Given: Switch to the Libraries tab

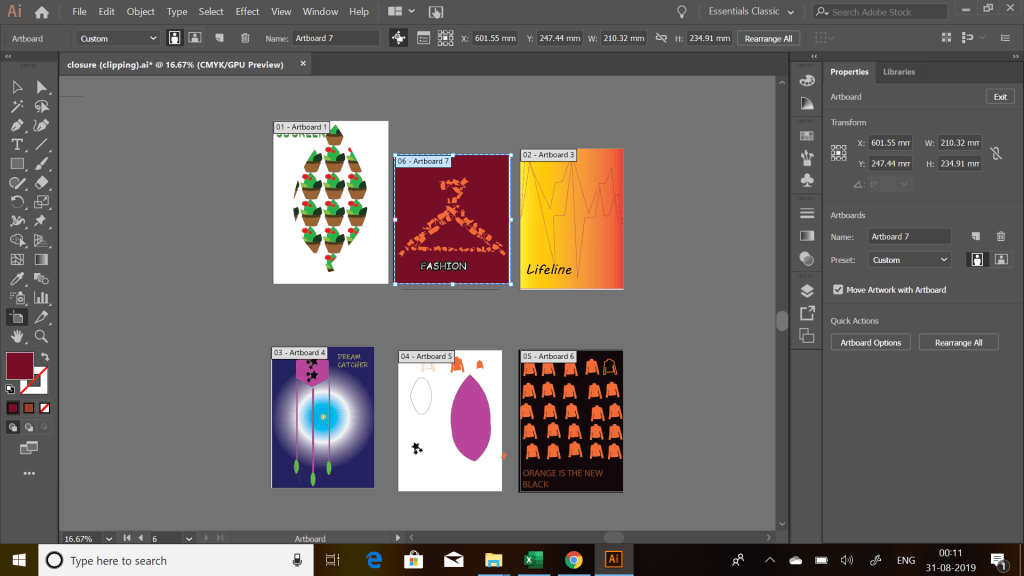Looking at the screenshot, I should pos(898,72).
